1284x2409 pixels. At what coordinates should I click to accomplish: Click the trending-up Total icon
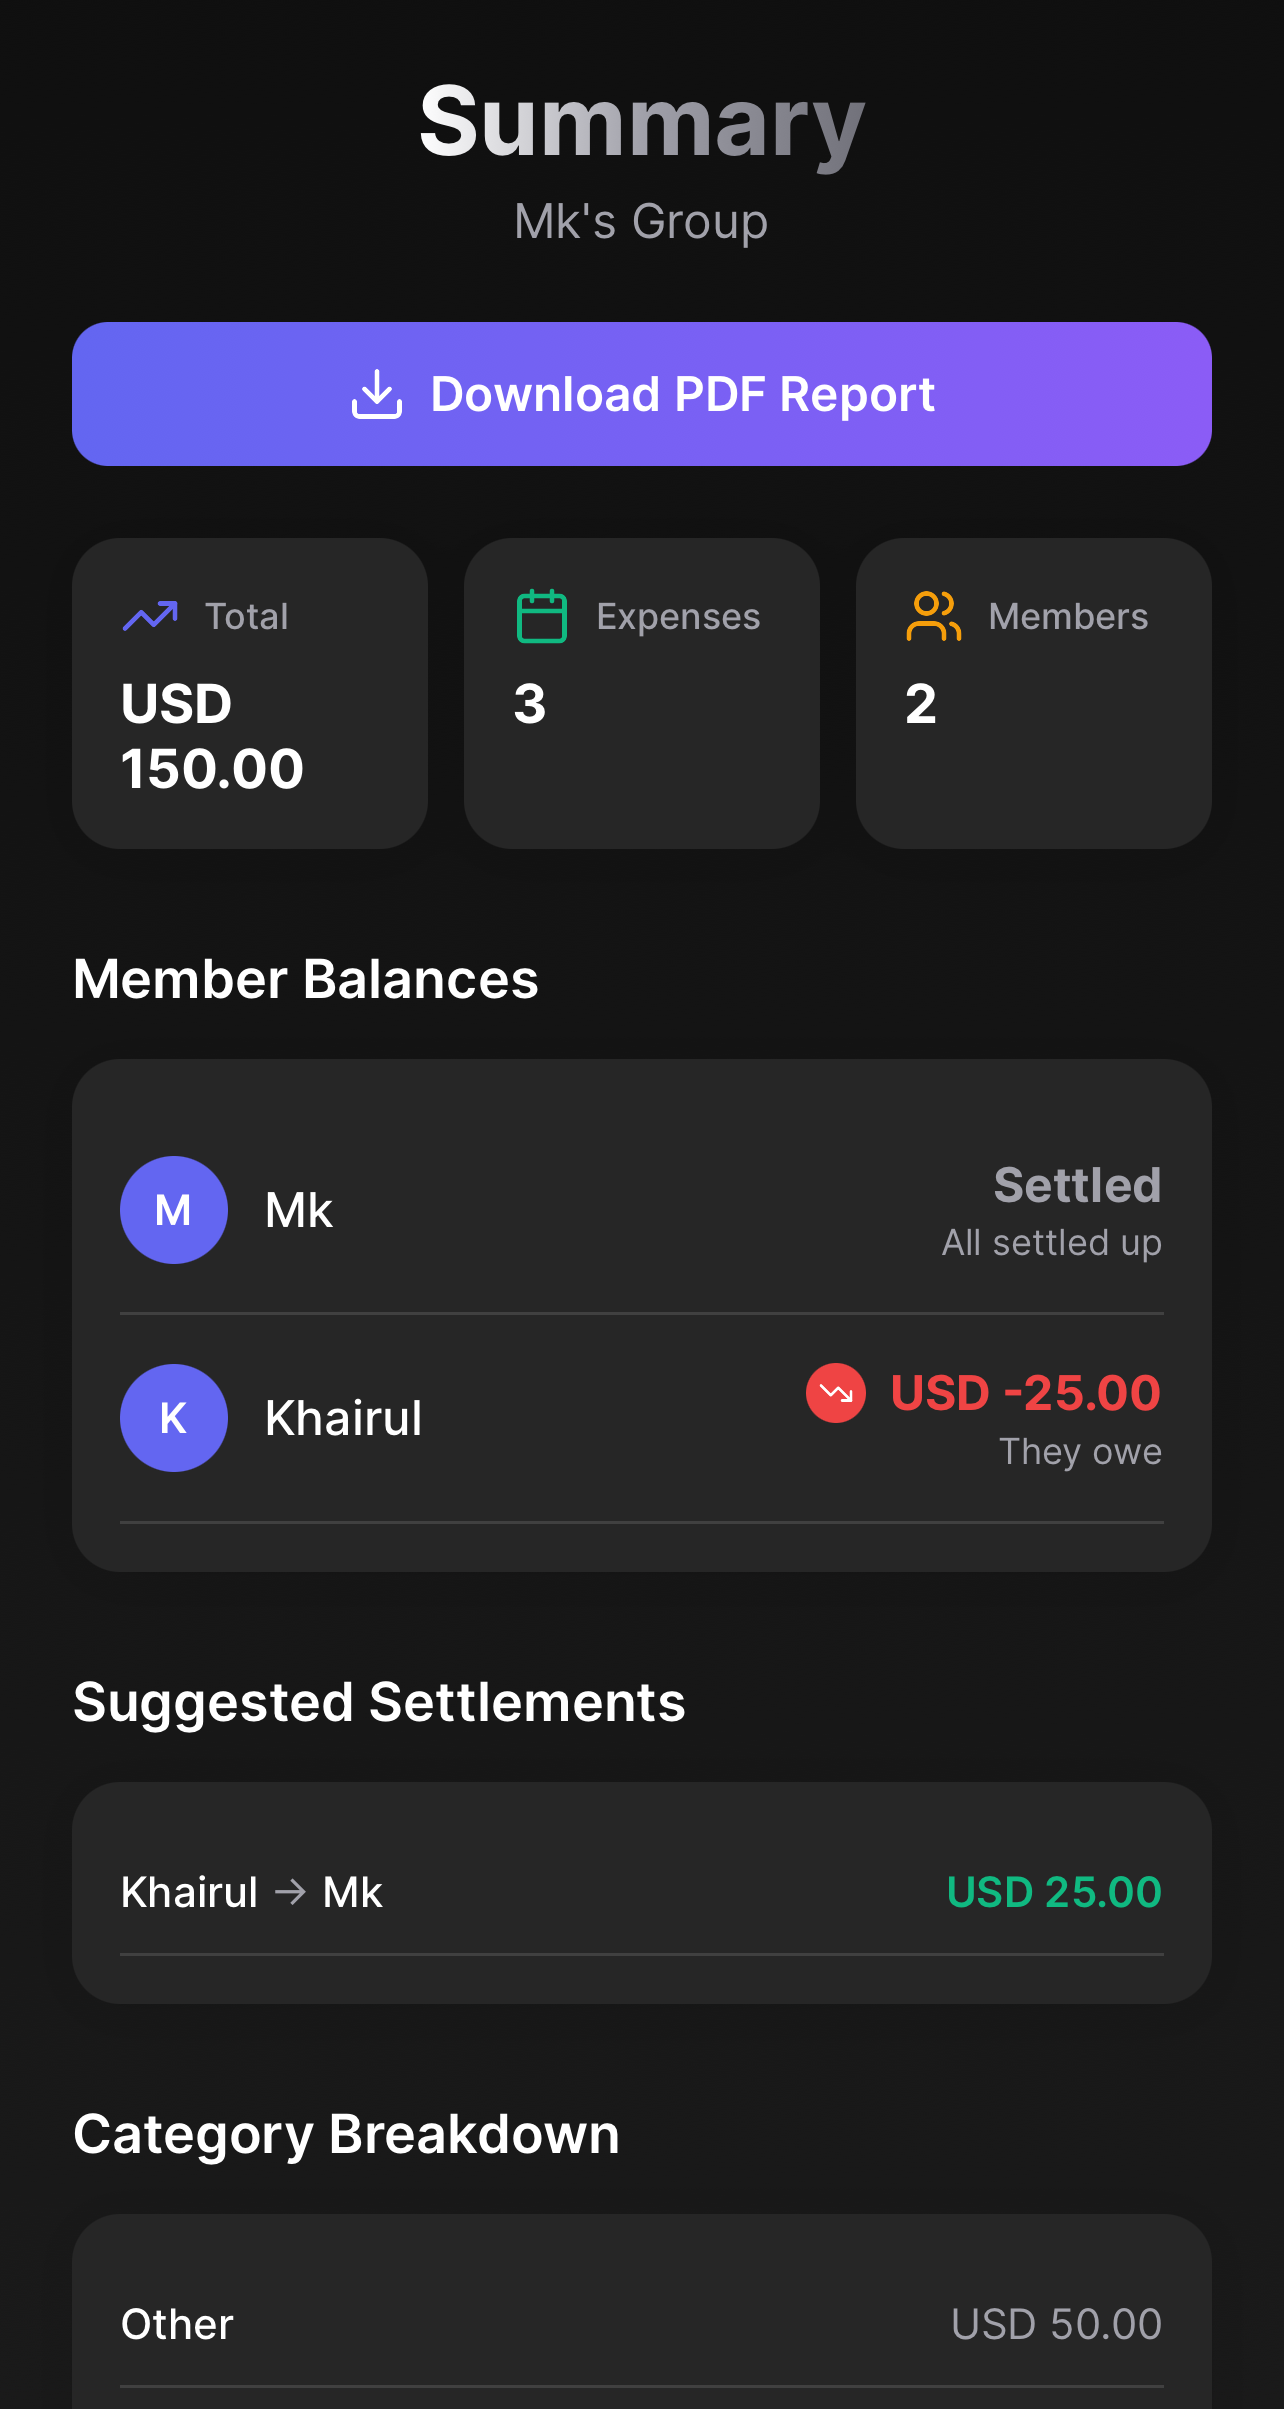tap(150, 616)
